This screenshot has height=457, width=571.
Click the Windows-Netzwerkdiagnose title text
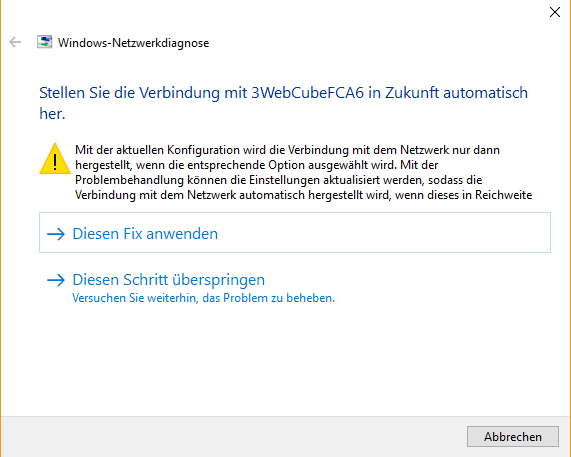133,43
